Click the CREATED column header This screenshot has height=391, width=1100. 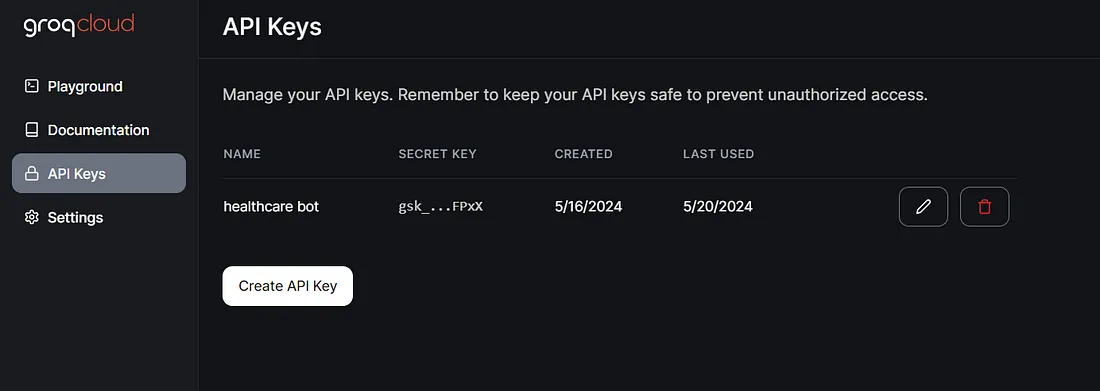(x=584, y=154)
